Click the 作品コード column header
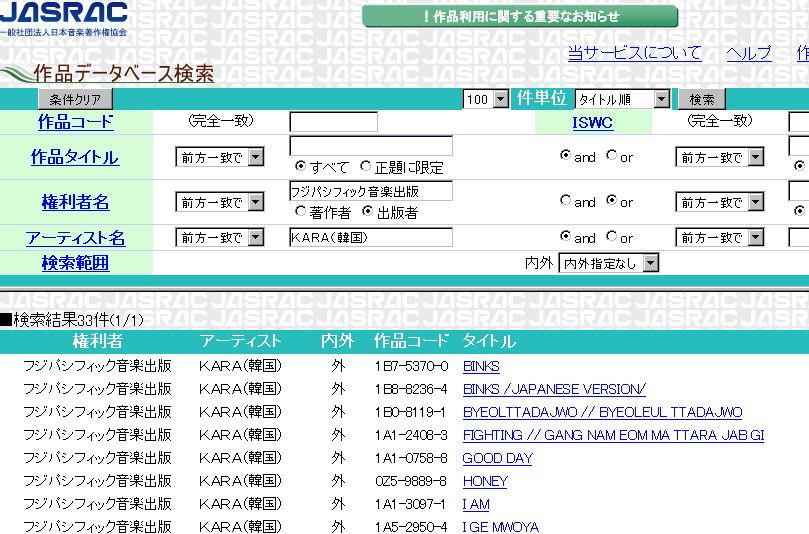809x534 pixels. [411, 341]
